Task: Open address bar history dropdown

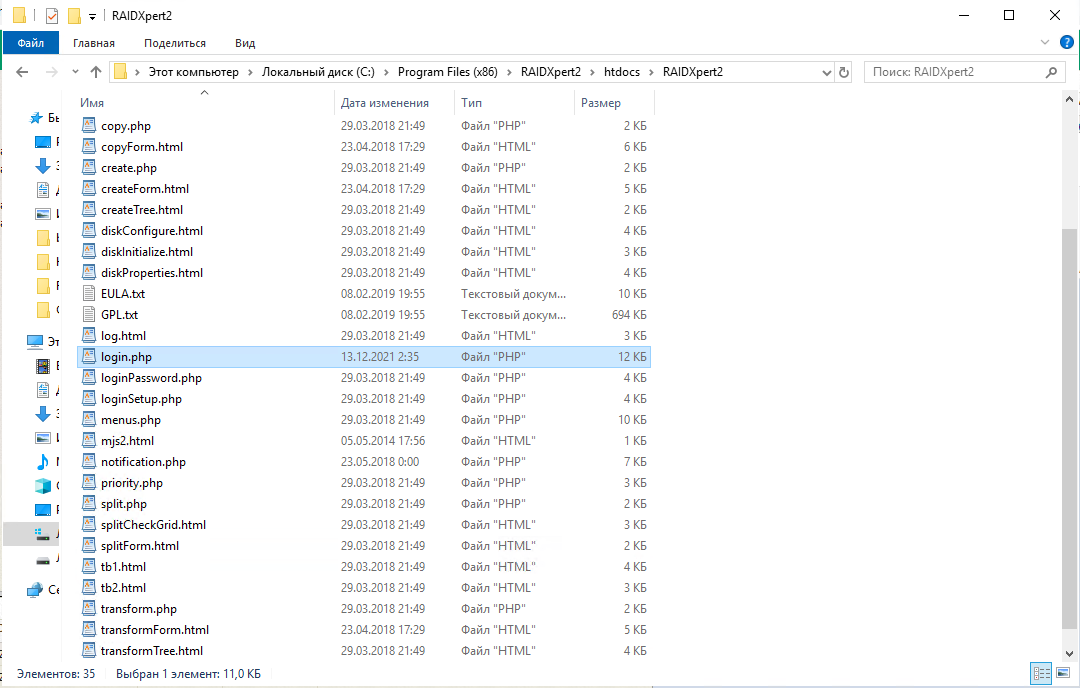Action: click(827, 72)
